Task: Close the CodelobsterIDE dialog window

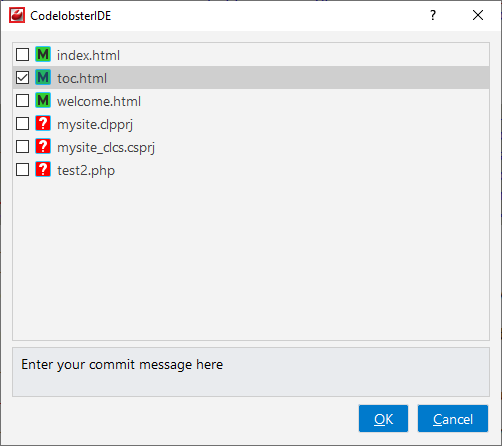Action: (478, 15)
